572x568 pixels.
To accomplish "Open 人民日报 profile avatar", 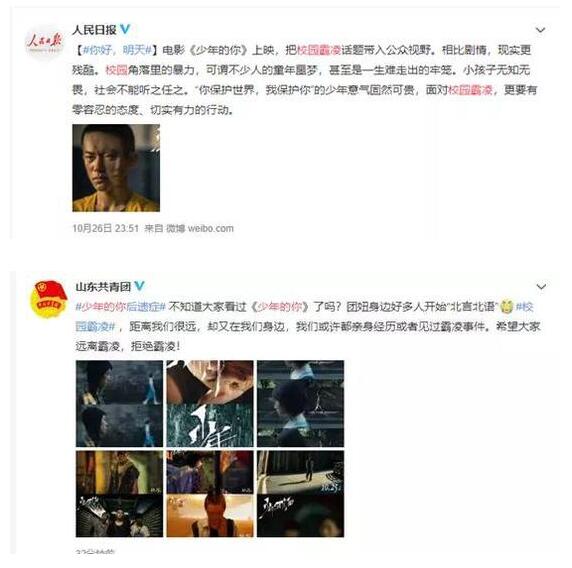I will (x=44, y=42).
